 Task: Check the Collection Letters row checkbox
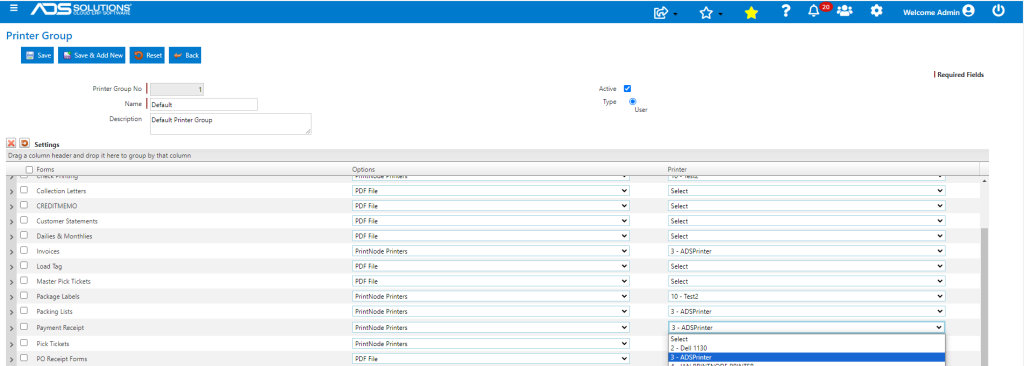click(24, 190)
